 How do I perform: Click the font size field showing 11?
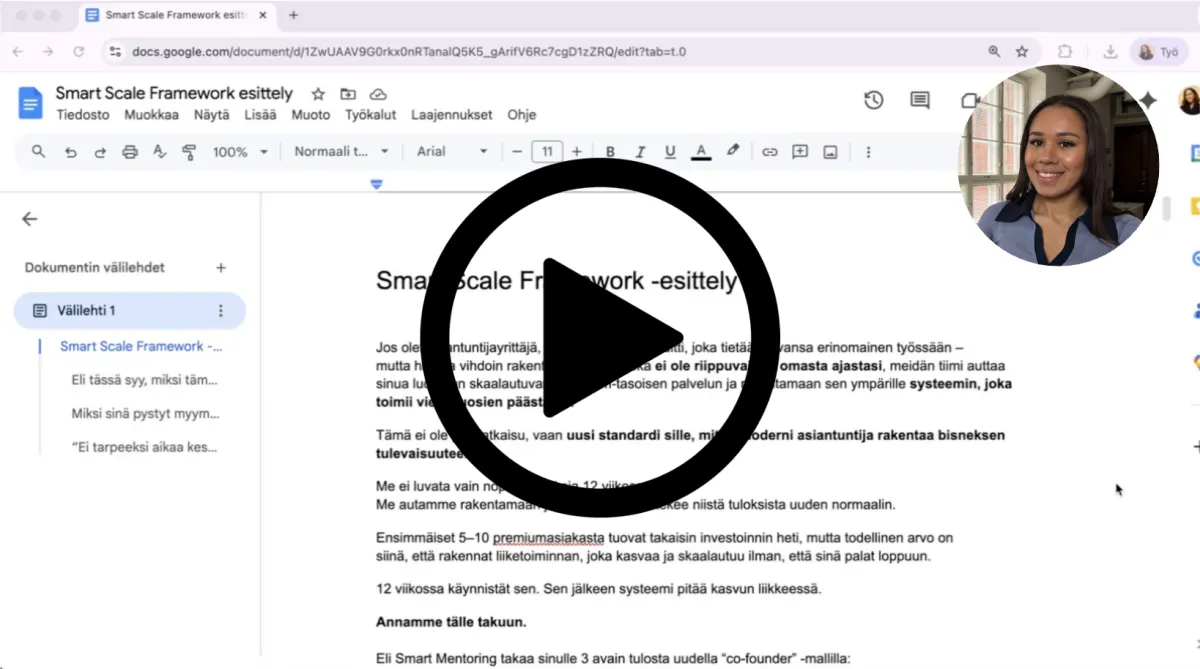click(547, 152)
